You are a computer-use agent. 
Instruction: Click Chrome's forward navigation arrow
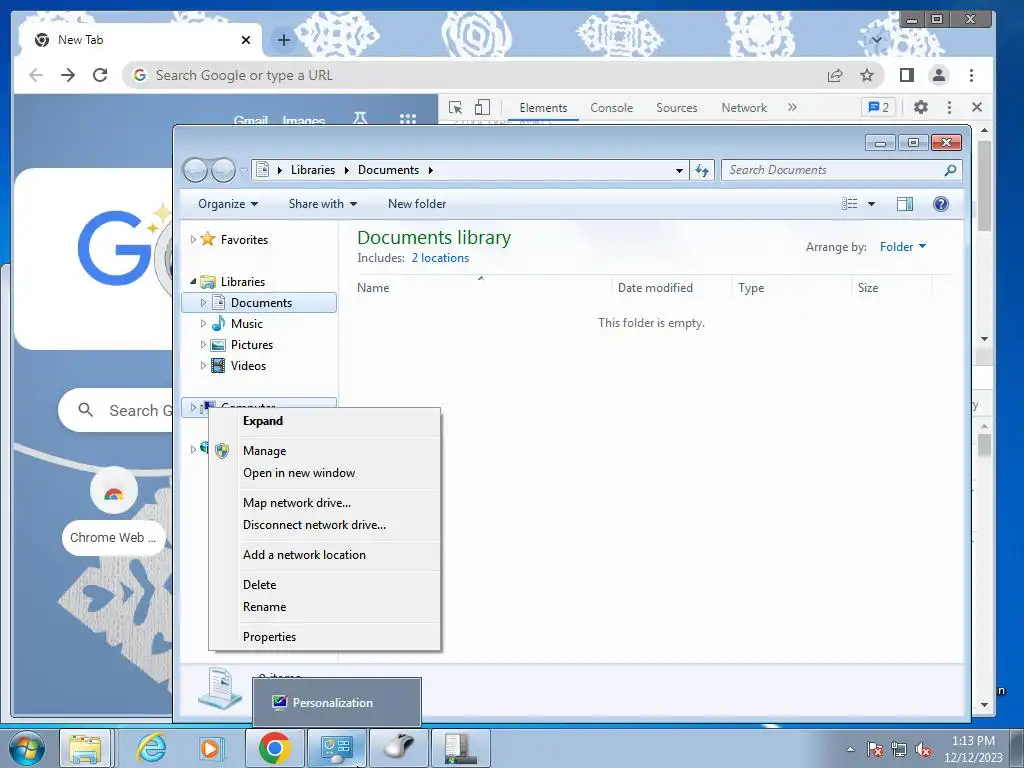68,75
